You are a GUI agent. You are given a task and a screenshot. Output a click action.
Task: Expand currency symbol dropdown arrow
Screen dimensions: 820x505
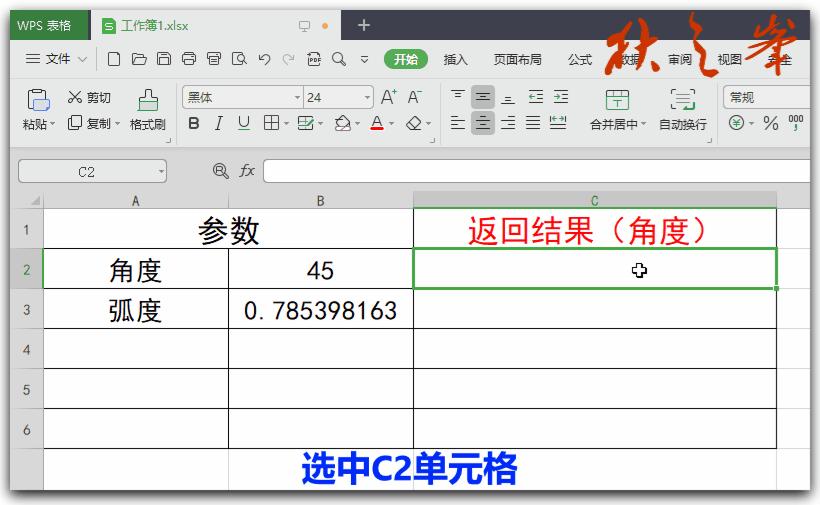751,124
